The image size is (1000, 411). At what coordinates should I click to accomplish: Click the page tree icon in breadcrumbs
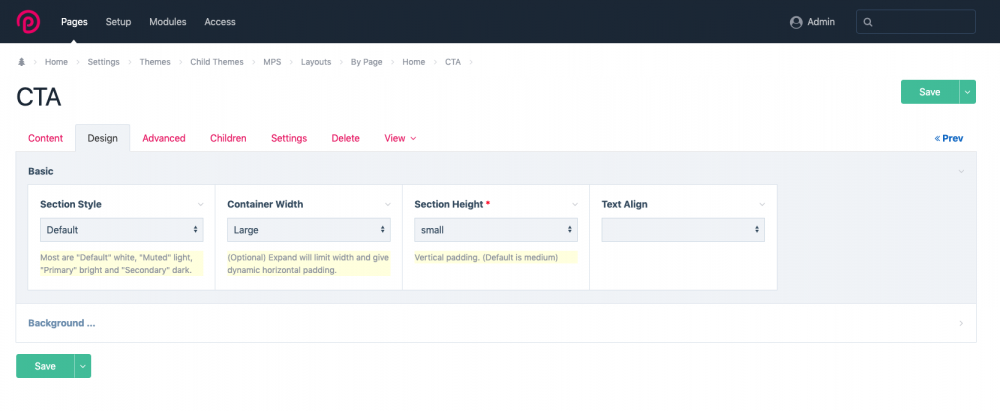22,62
